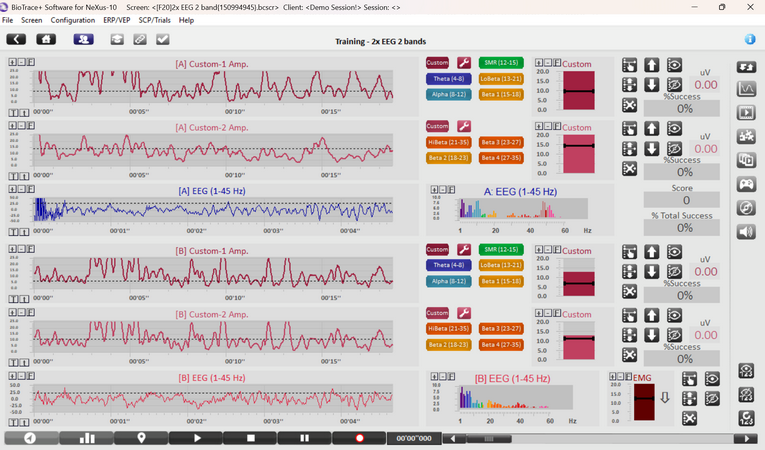Click the game controller icon in sidebar
The image size is (765, 450).
coord(746,184)
